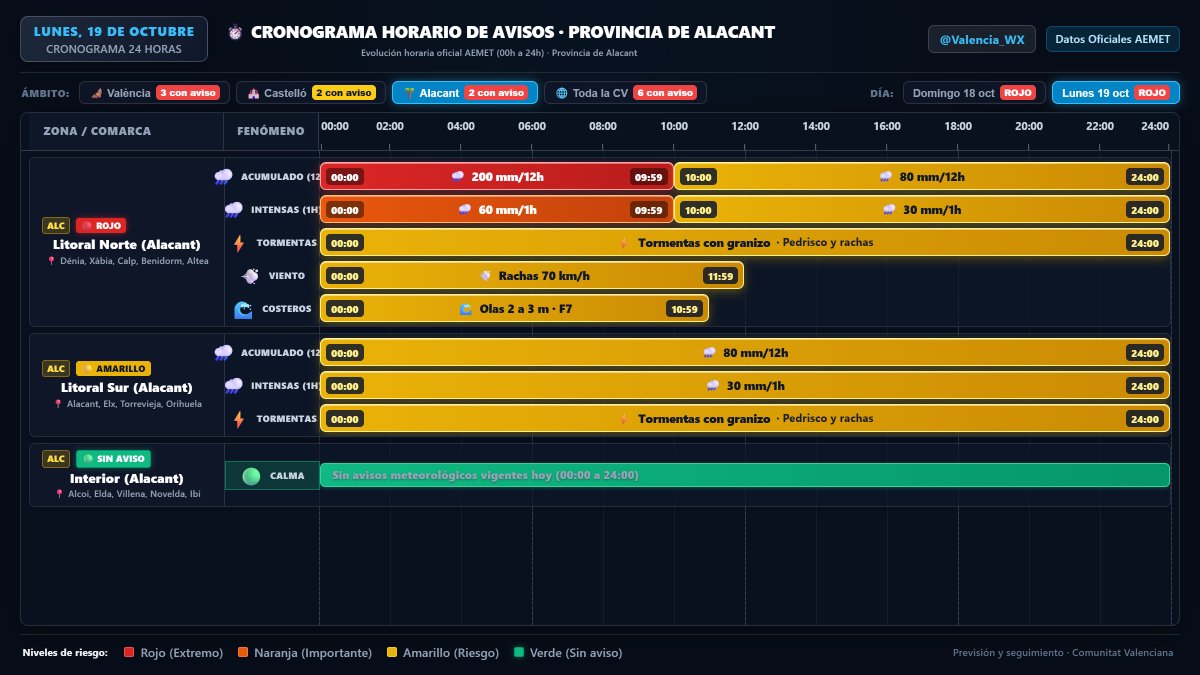This screenshot has width=1200, height=675.
Task: Click the Olas 2 a 3 m coastal bar
Action: (514, 309)
